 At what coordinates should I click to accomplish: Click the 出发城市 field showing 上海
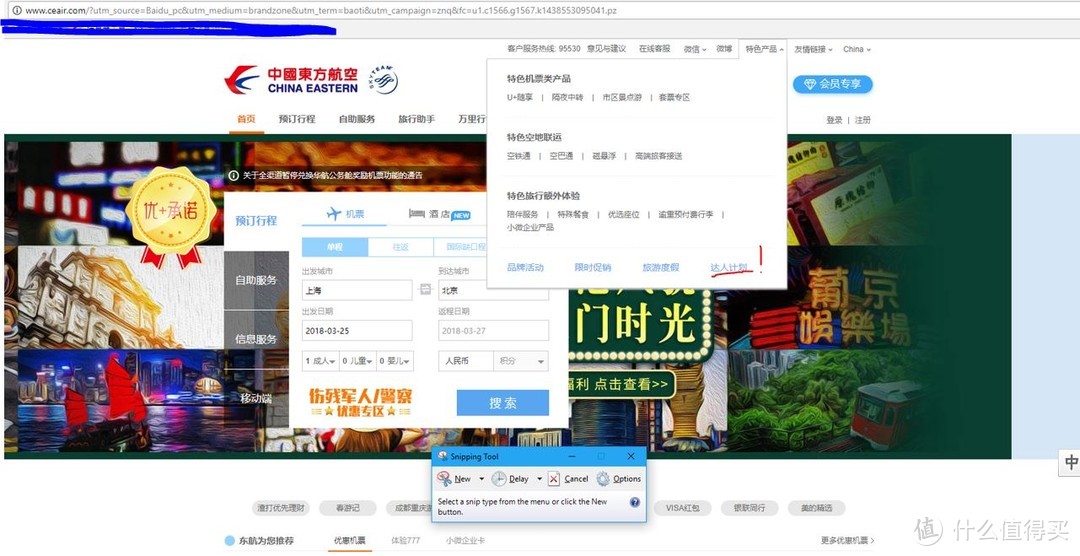coord(357,290)
